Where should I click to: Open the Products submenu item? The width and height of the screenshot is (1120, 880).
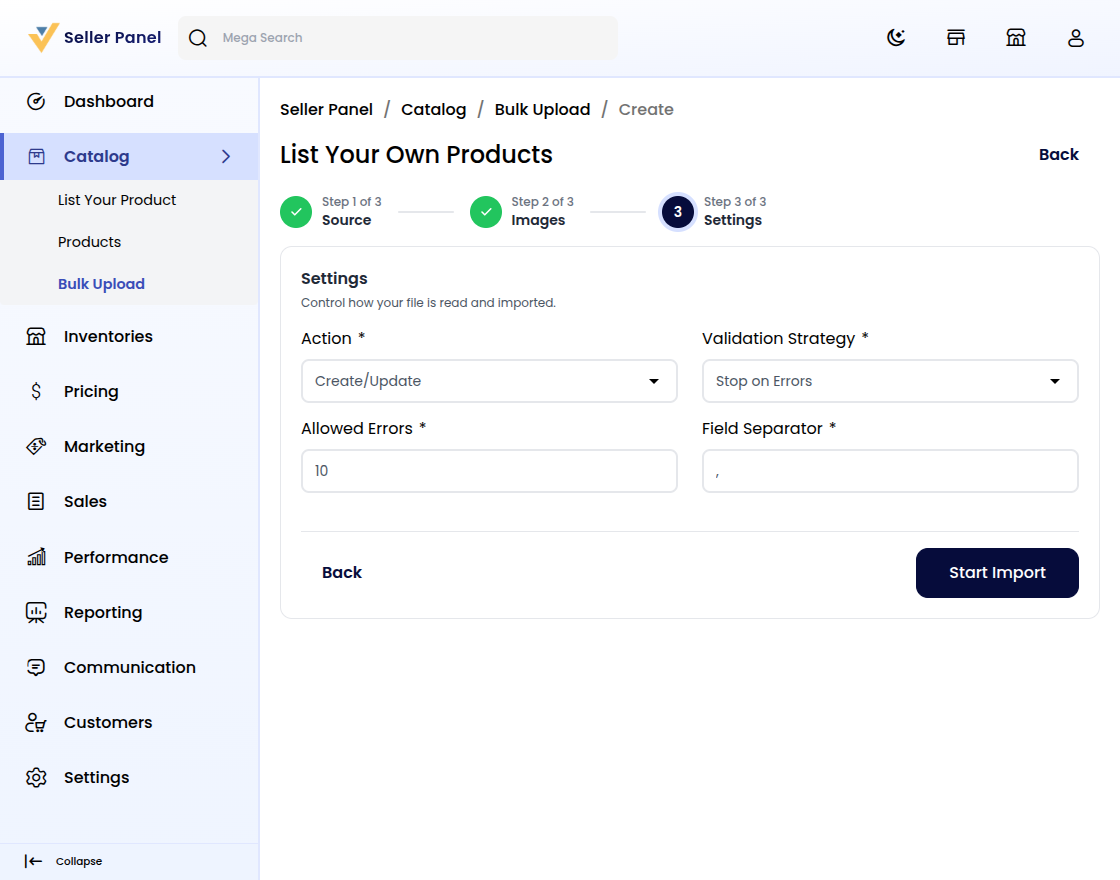[89, 242]
